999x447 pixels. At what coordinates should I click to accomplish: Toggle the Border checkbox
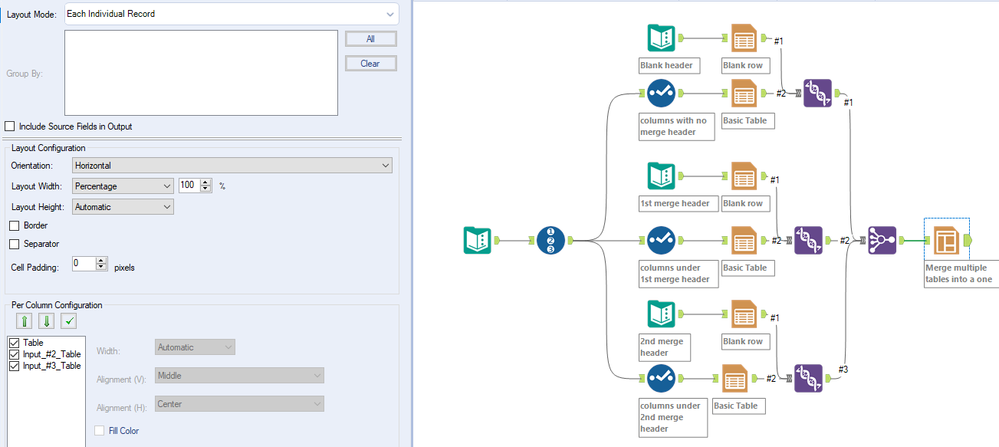pos(15,225)
